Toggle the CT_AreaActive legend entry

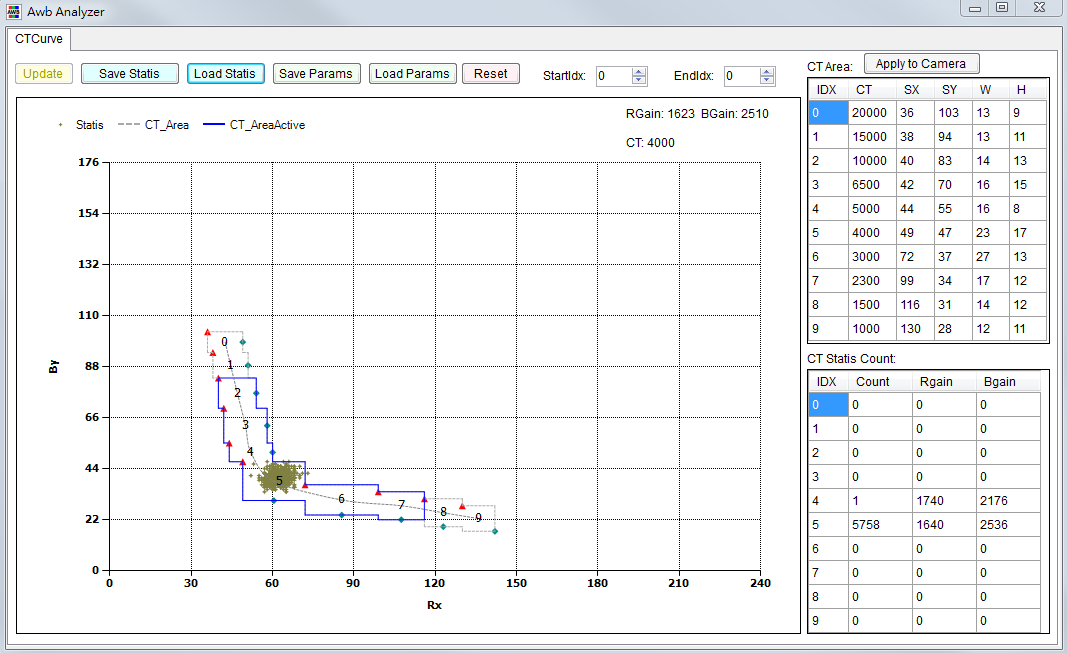coord(266,124)
